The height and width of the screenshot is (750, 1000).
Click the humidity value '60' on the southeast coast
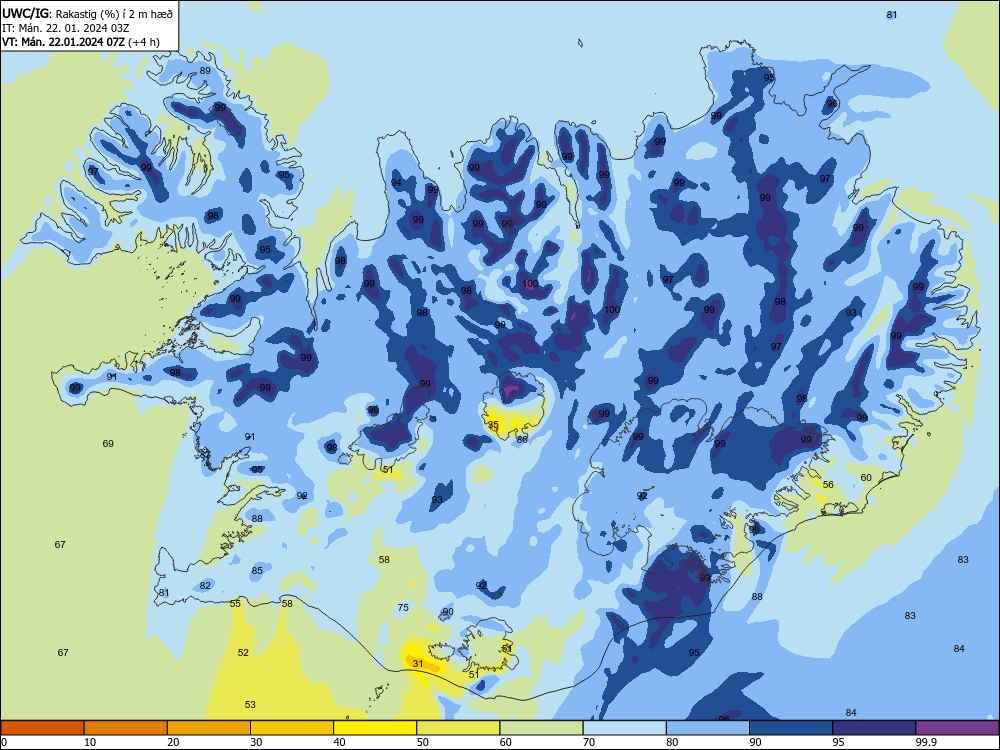pyautogui.click(x=866, y=478)
